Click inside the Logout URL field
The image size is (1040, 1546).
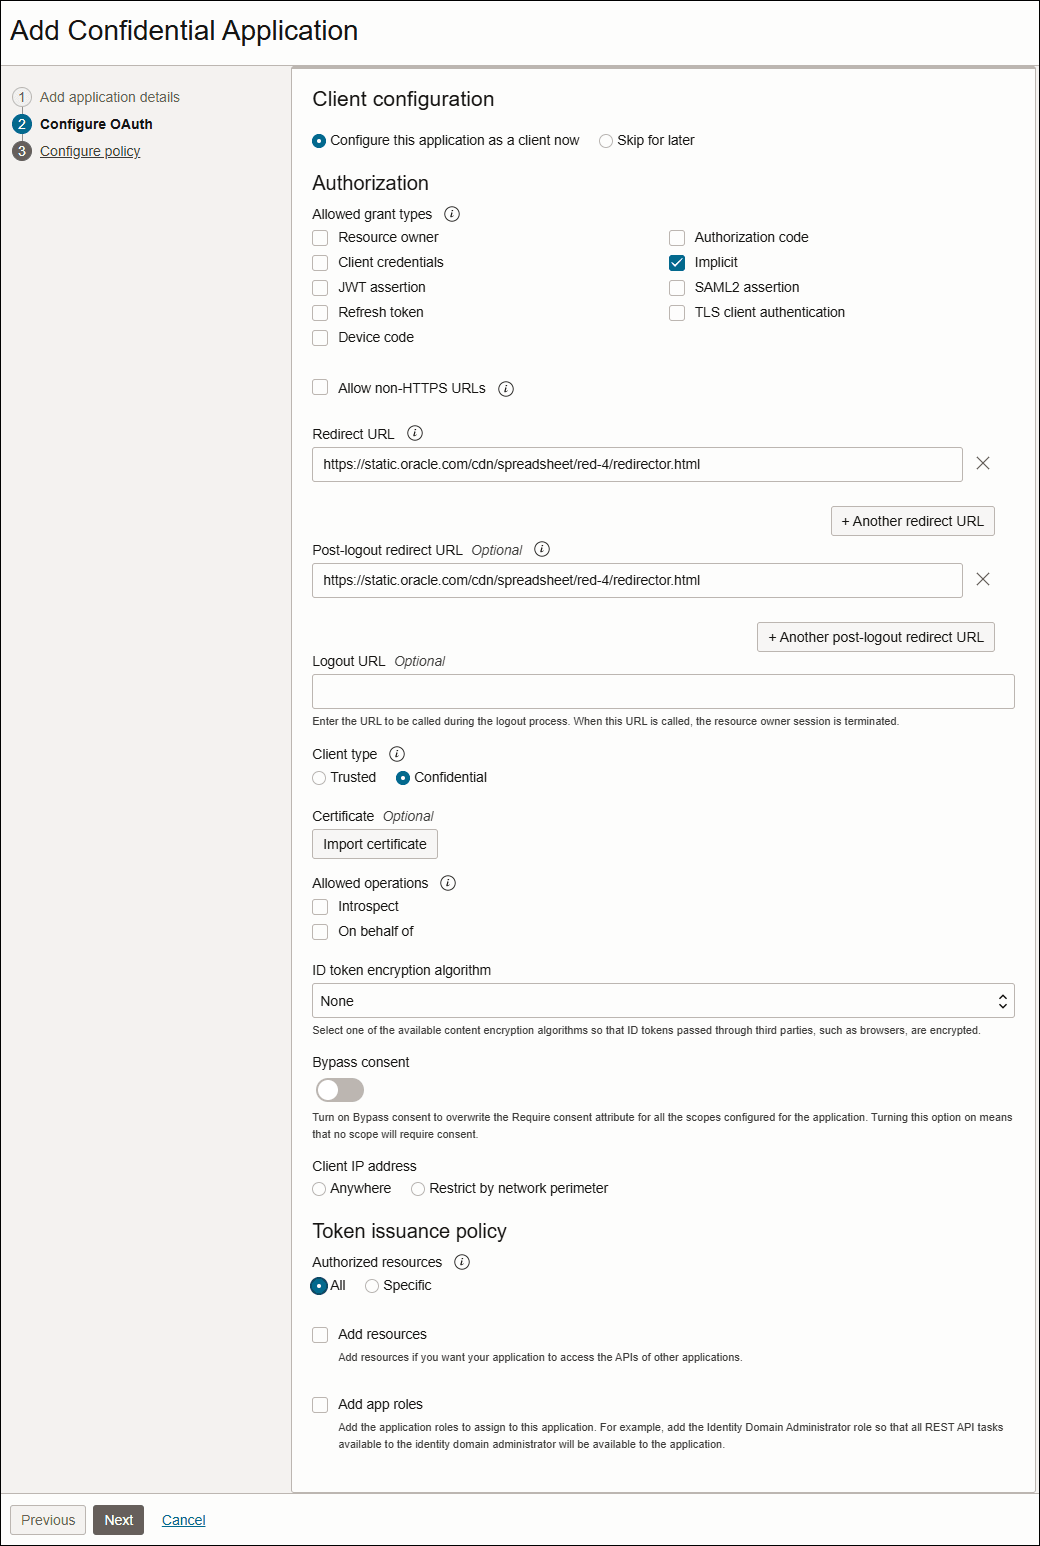pyautogui.click(x=663, y=691)
